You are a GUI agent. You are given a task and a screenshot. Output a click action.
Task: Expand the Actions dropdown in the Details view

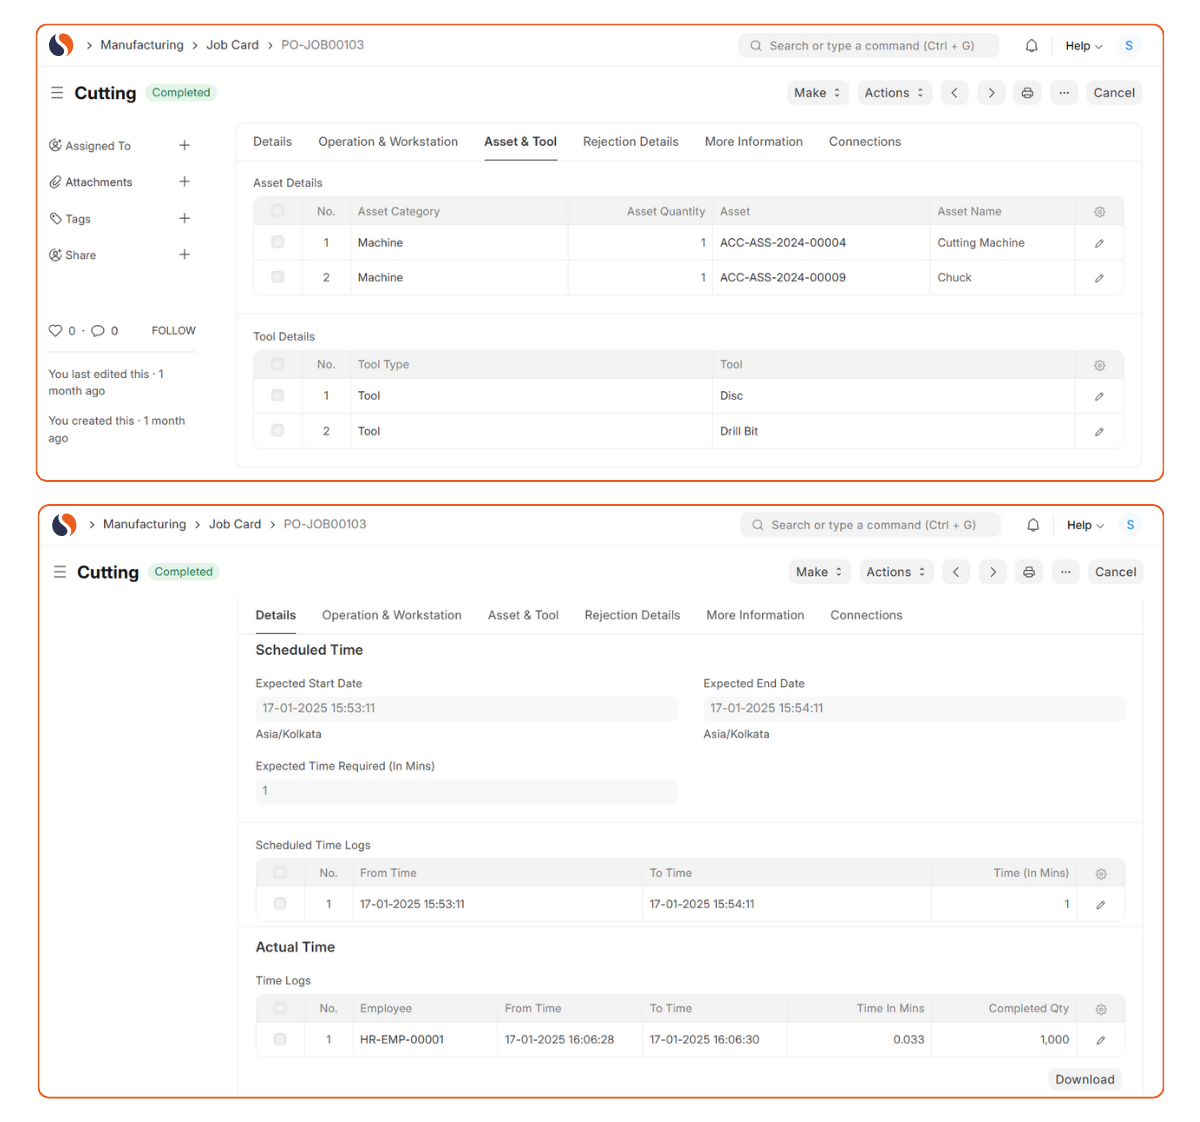click(x=895, y=572)
